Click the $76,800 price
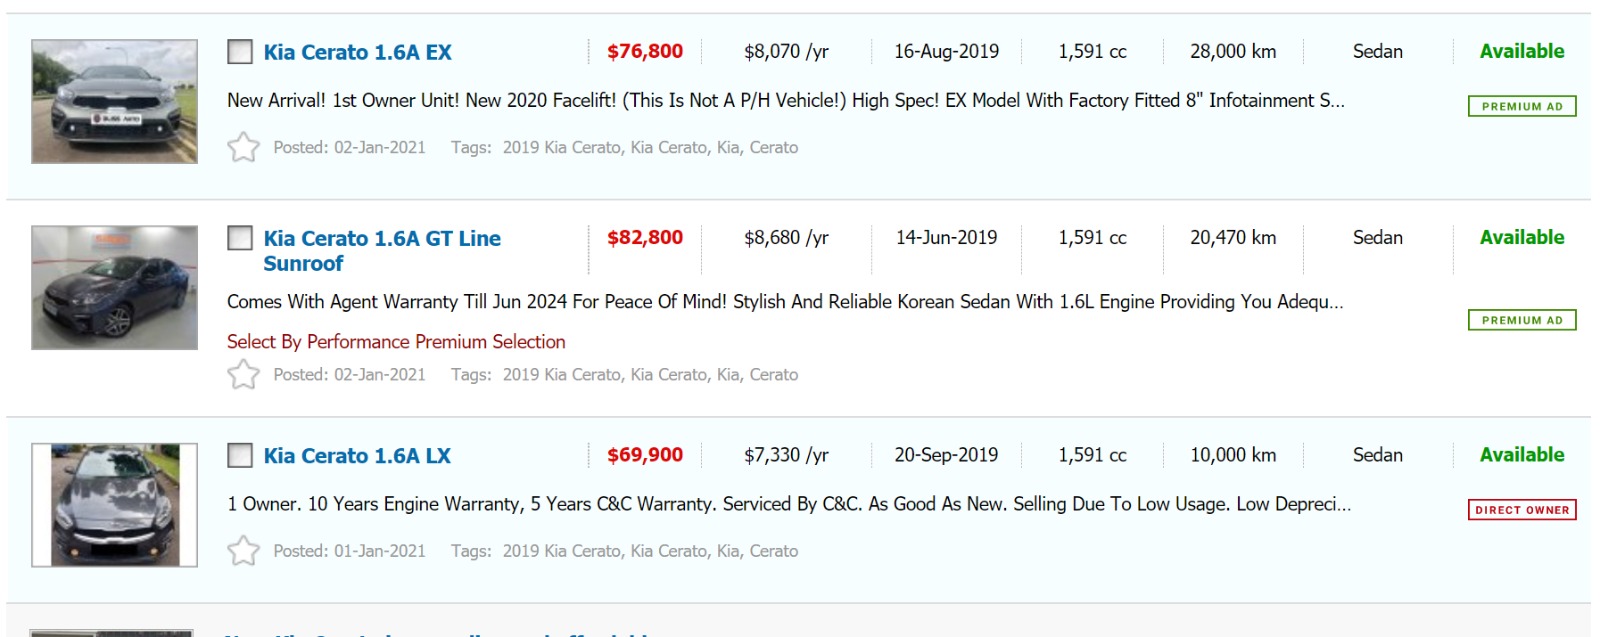Image resolution: width=1600 pixels, height=637 pixels. click(645, 51)
